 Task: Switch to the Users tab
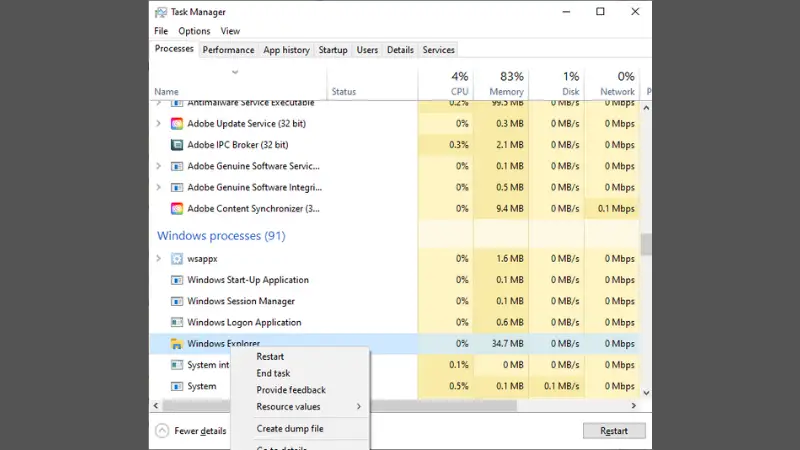pyautogui.click(x=367, y=50)
